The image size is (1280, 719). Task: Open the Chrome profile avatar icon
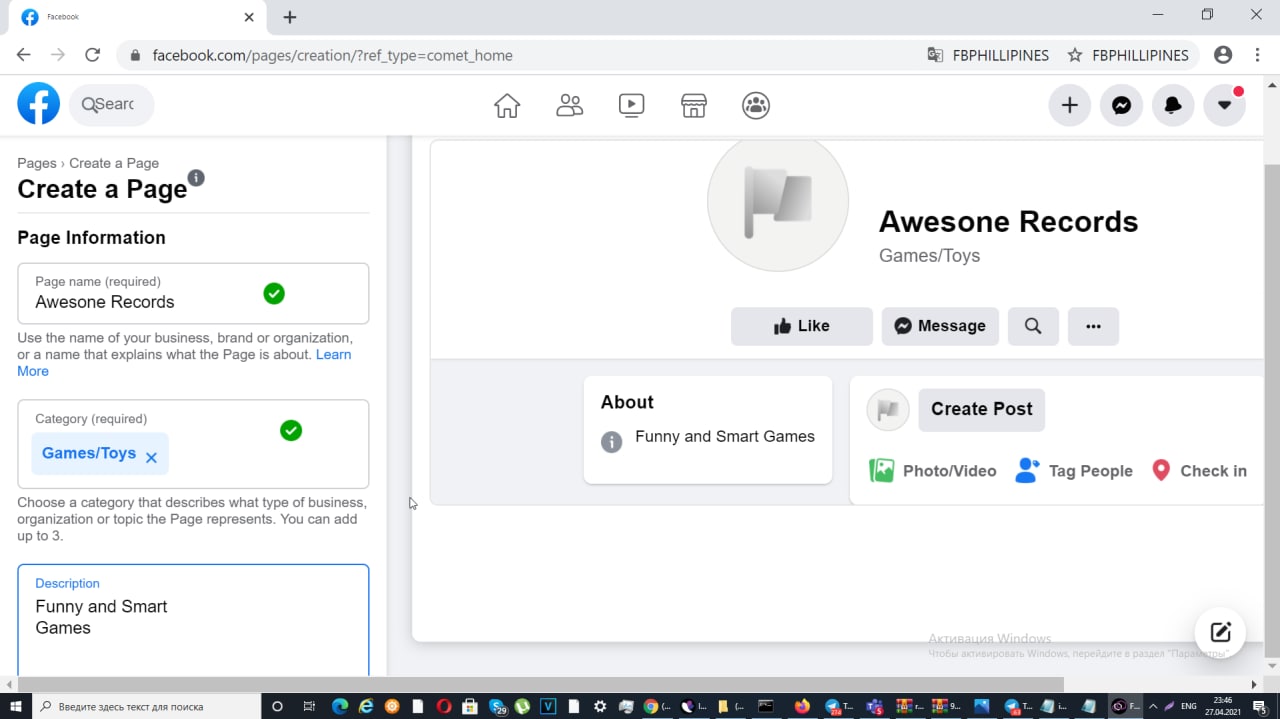coord(1222,55)
